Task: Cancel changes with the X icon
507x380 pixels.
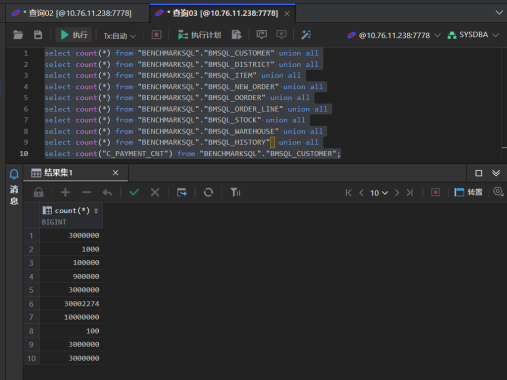Action: [155, 192]
